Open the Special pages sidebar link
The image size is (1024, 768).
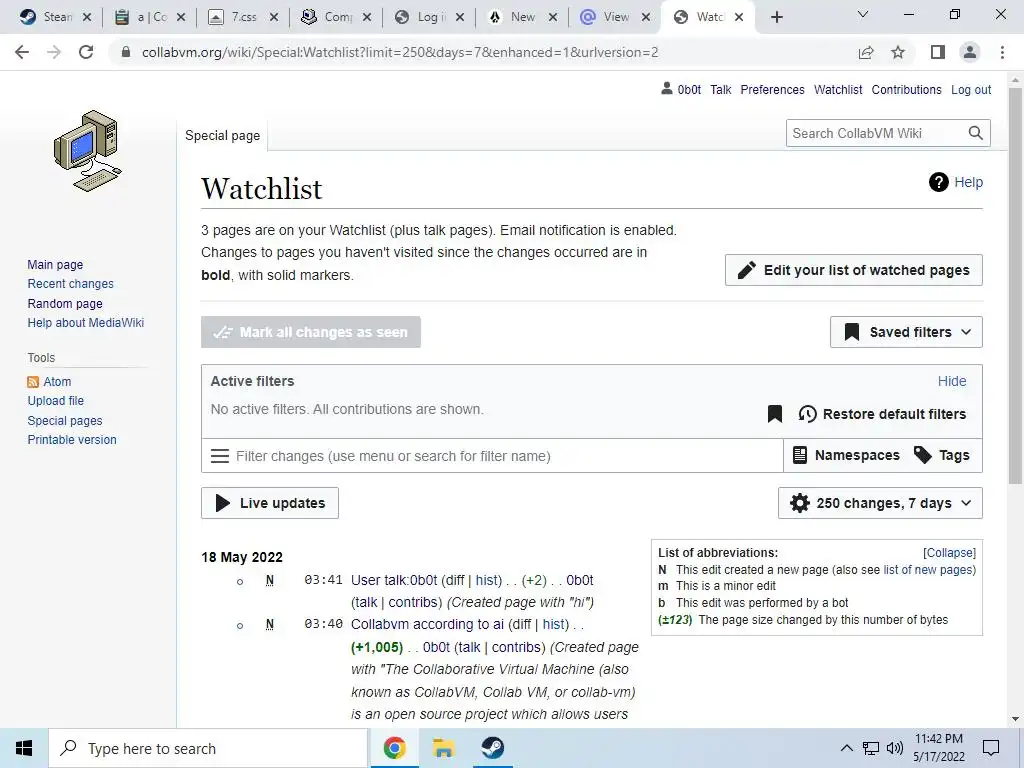65,421
